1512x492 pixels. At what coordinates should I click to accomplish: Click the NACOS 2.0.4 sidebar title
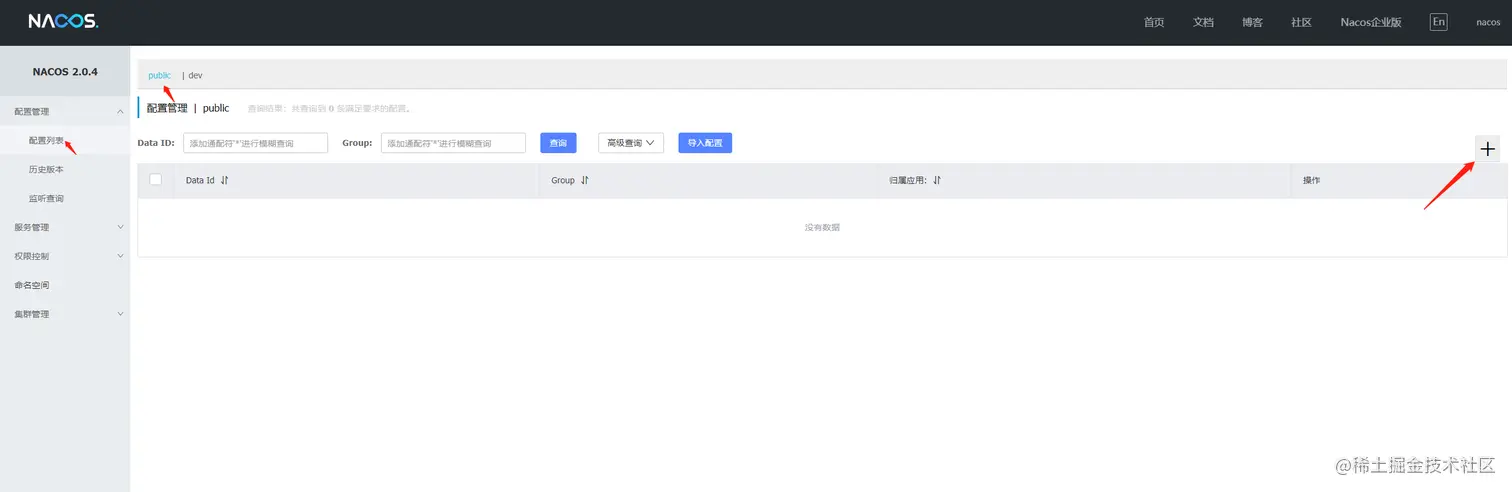[65, 72]
